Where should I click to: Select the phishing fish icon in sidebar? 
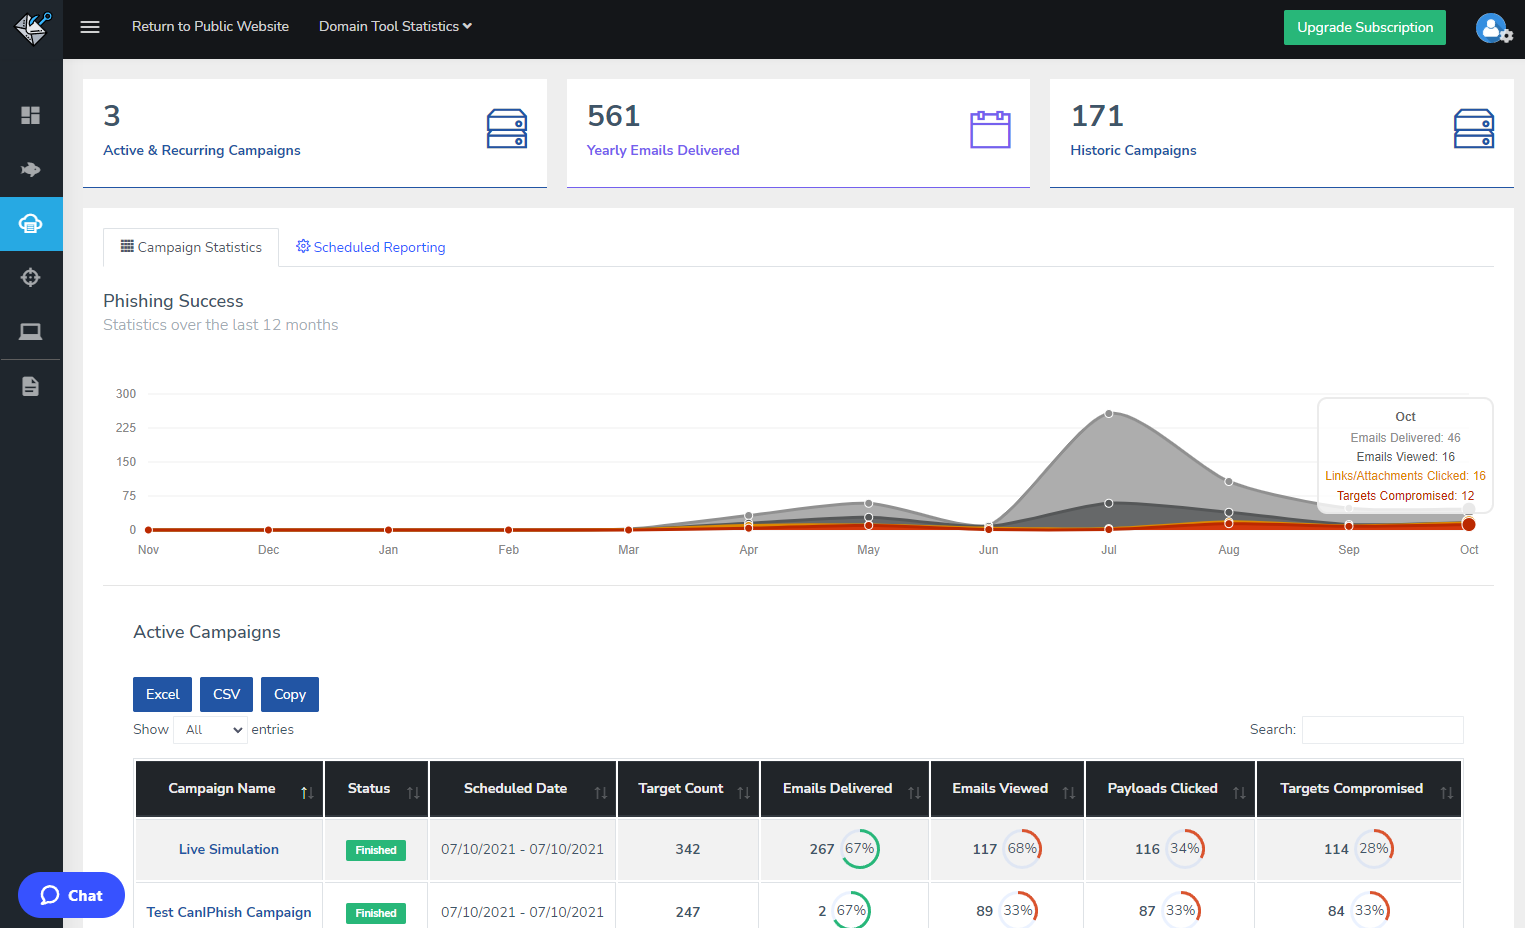coord(30,170)
